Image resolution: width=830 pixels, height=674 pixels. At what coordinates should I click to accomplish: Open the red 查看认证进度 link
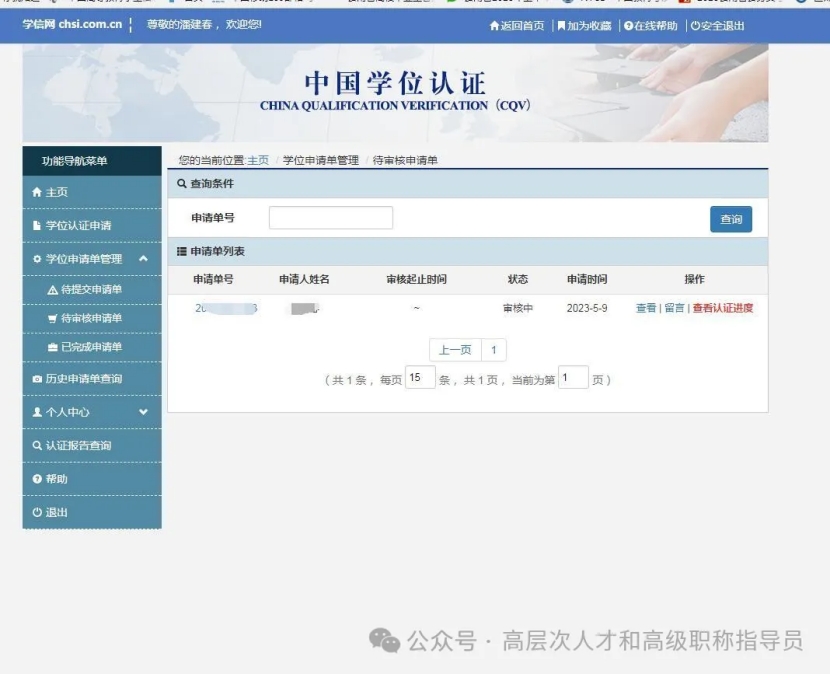tap(723, 308)
